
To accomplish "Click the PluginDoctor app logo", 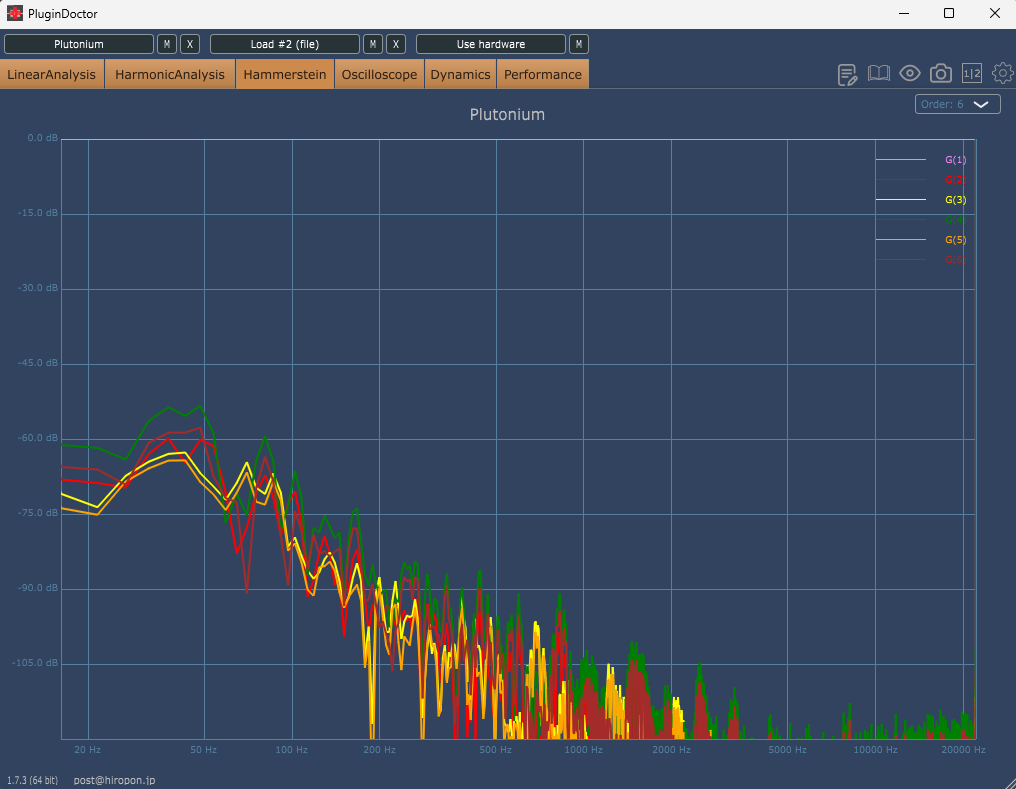I will point(14,14).
